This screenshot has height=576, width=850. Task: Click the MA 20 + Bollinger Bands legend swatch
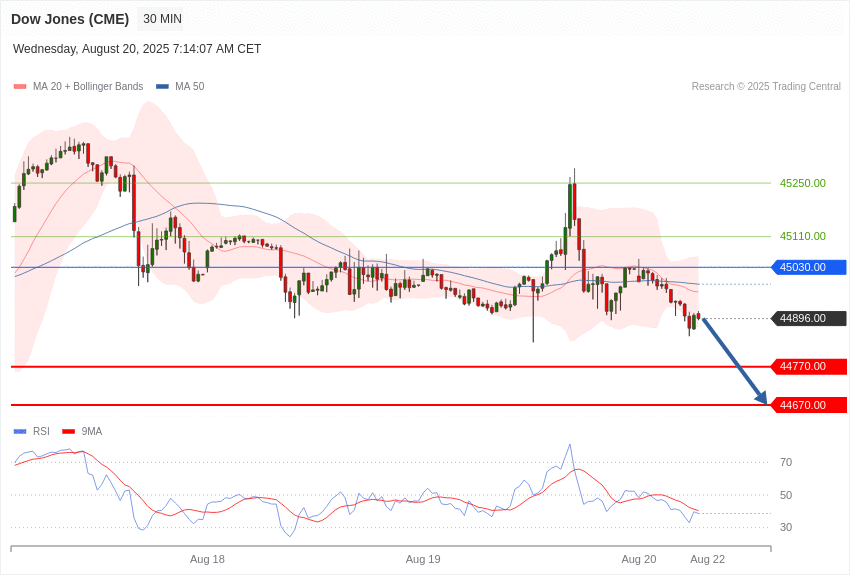point(20,86)
